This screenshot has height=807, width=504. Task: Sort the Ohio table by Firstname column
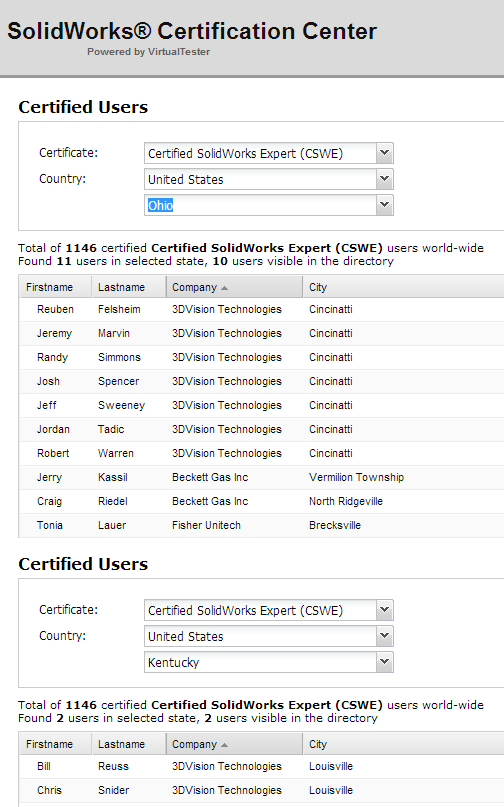pyautogui.click(x=55, y=287)
